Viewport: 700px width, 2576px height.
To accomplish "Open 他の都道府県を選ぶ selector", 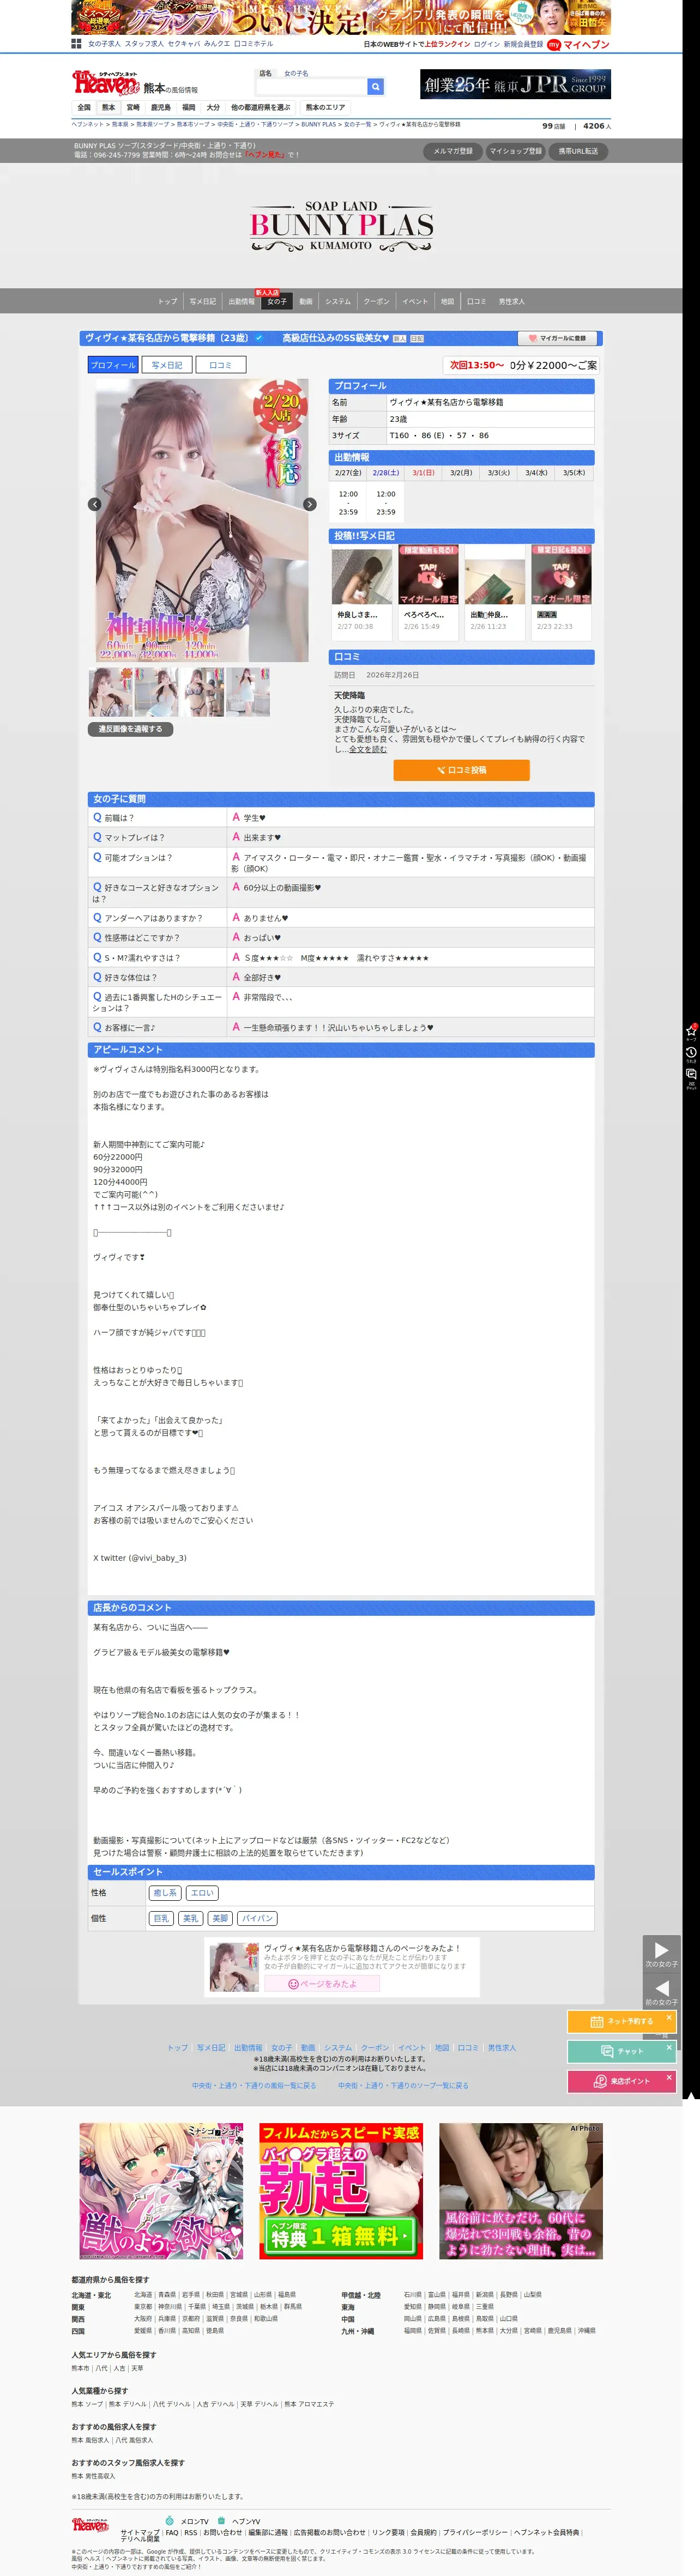I will pos(260,107).
